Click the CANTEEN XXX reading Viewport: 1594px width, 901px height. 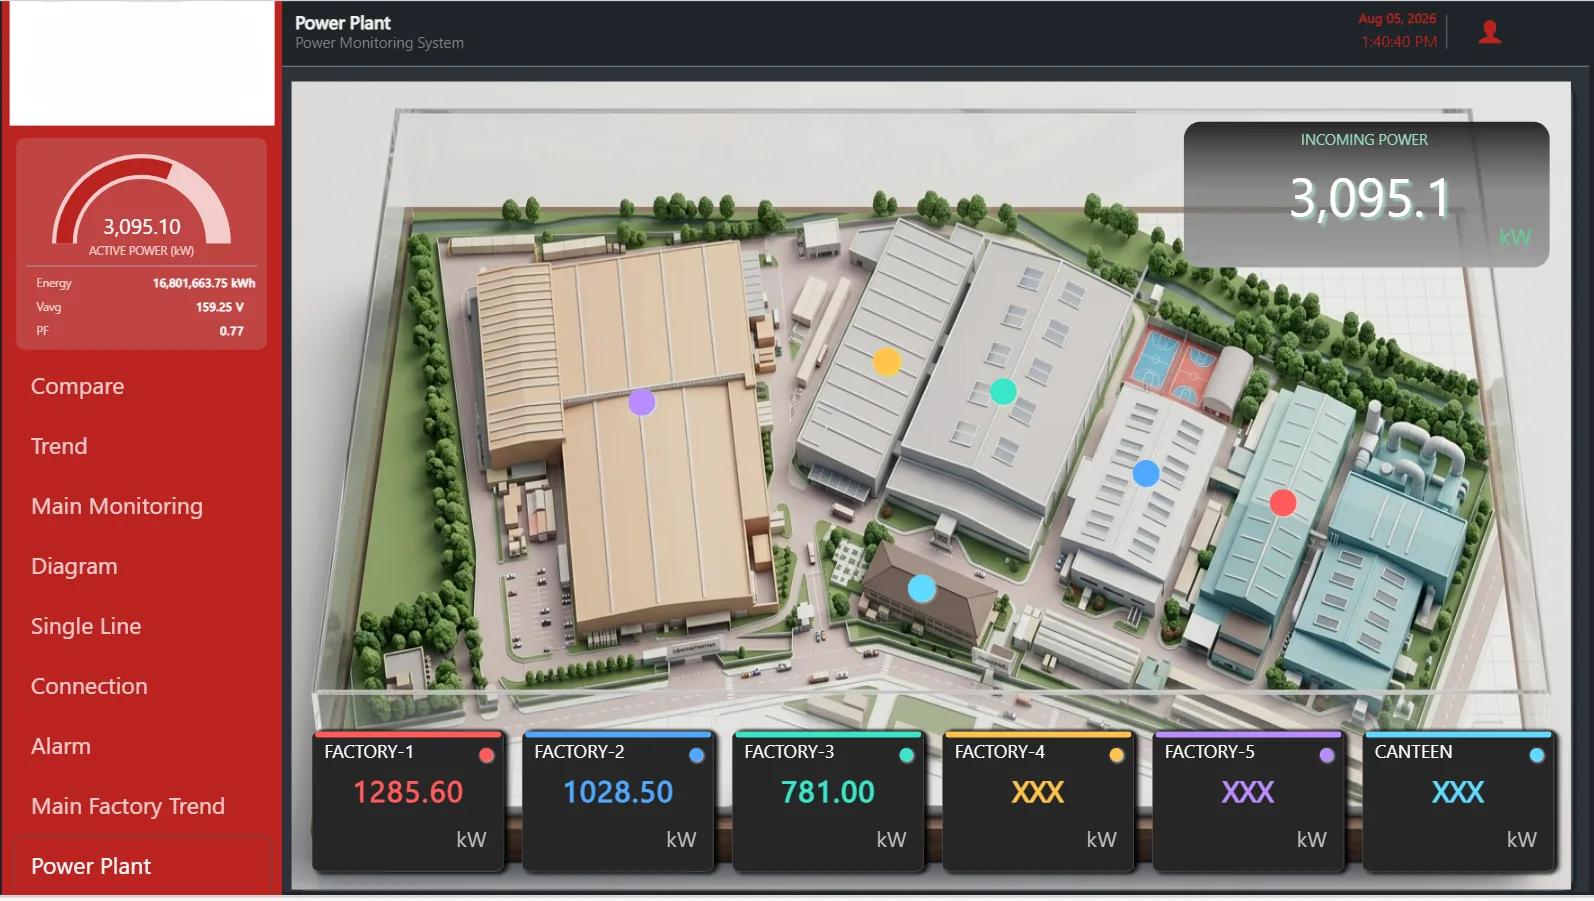1458,792
